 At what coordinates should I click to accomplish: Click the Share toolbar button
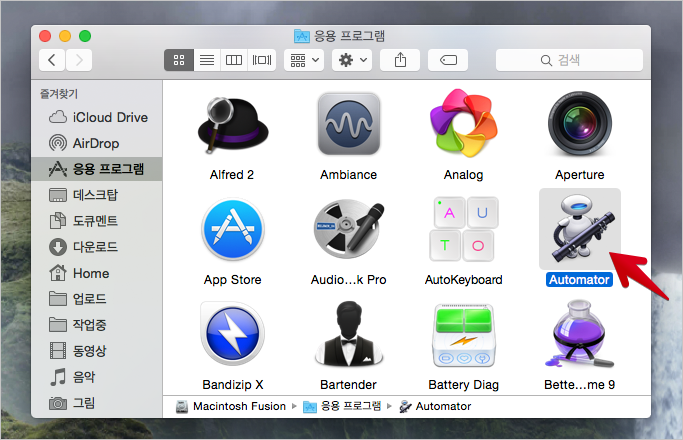(400, 60)
